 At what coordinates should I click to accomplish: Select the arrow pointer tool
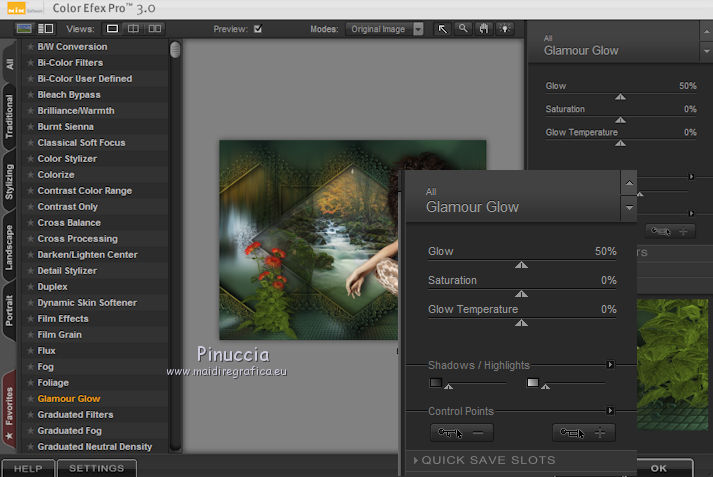pyautogui.click(x=443, y=29)
